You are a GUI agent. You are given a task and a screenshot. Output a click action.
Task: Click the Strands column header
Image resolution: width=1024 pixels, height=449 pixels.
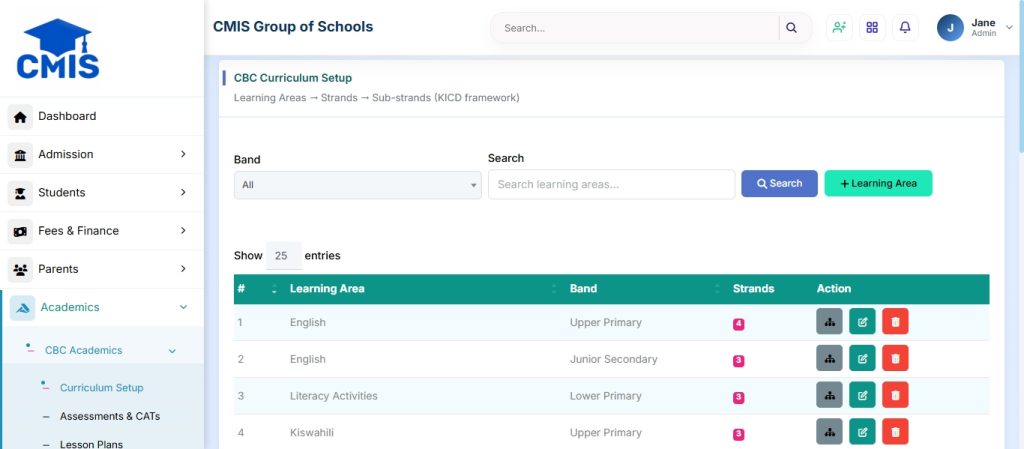coord(753,288)
